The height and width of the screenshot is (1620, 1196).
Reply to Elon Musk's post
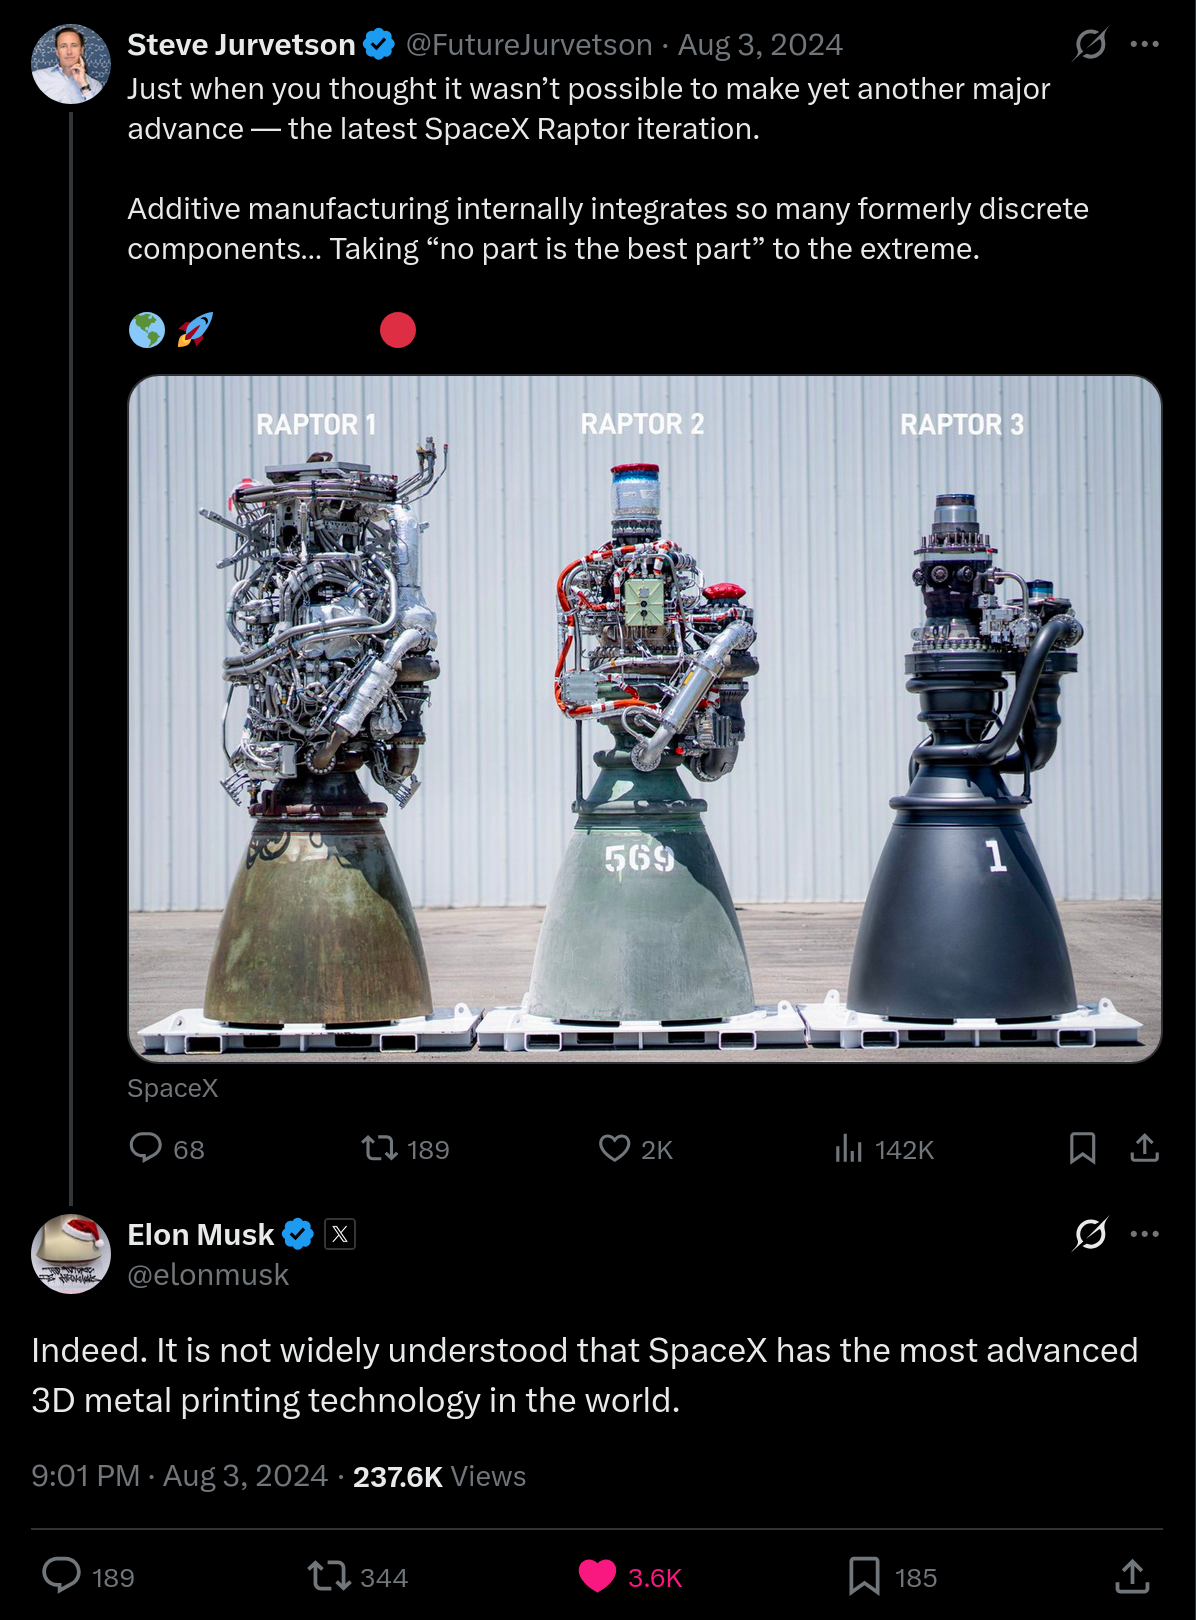62,1576
